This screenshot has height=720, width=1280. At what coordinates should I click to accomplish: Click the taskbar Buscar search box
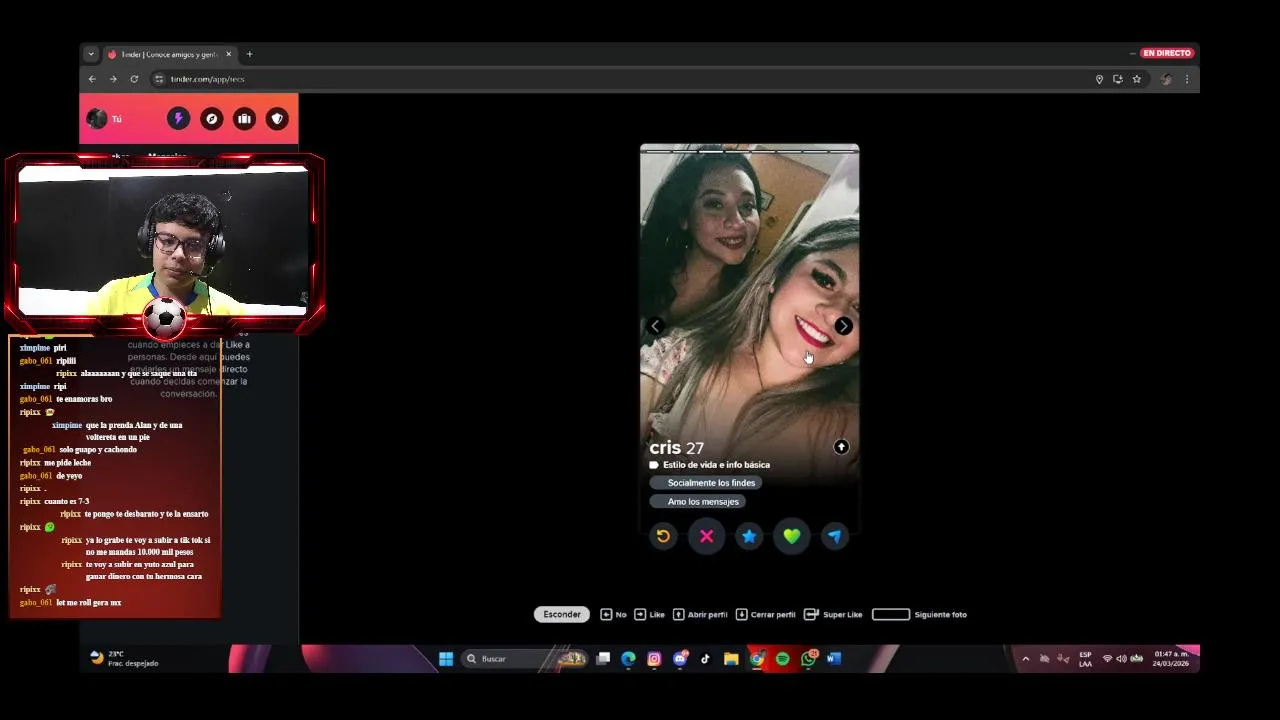click(x=523, y=658)
